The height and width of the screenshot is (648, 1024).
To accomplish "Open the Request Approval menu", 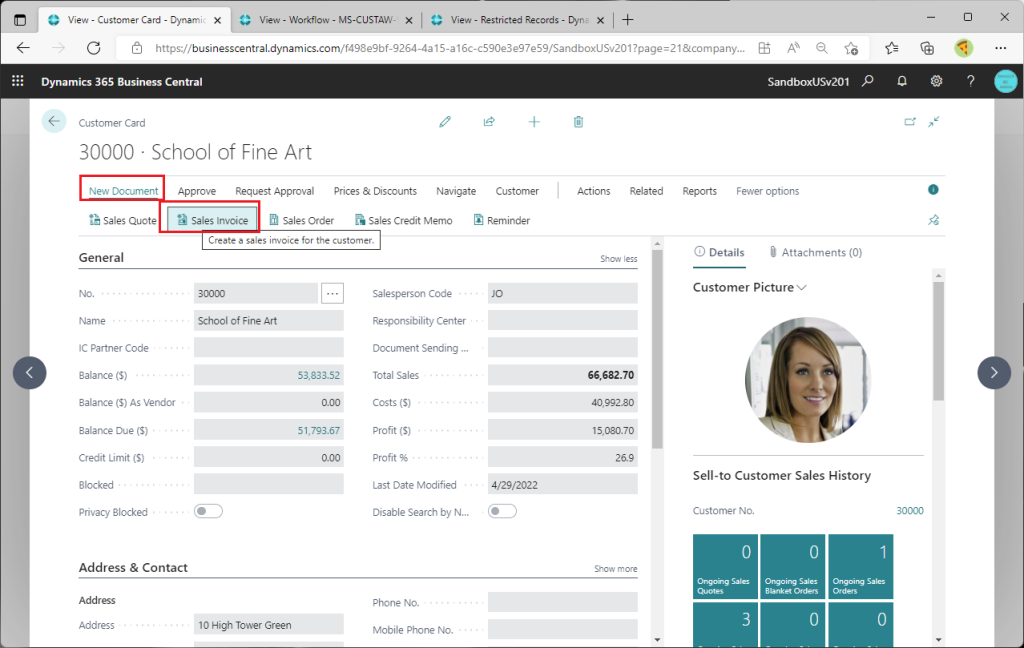I will 274,191.
